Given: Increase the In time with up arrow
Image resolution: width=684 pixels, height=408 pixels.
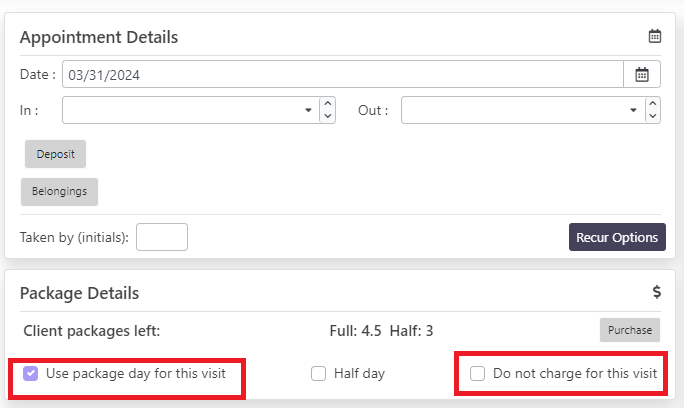Looking at the screenshot, I should point(327,103).
